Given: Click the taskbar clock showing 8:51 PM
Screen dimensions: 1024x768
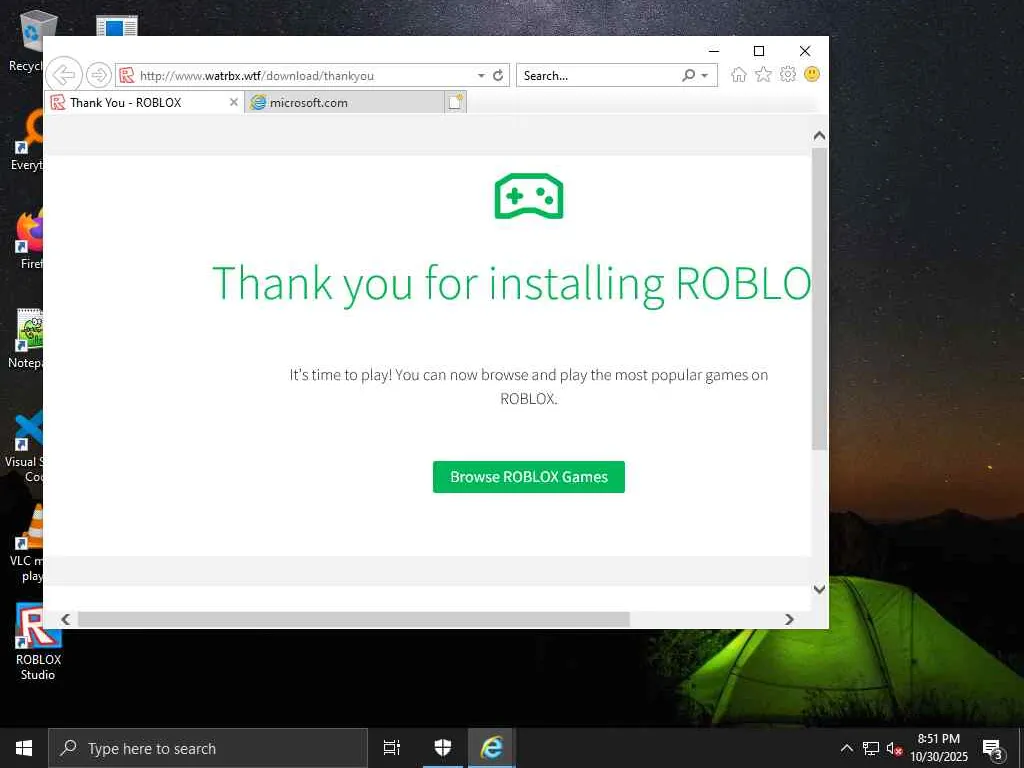Looking at the screenshot, I should point(938,748).
